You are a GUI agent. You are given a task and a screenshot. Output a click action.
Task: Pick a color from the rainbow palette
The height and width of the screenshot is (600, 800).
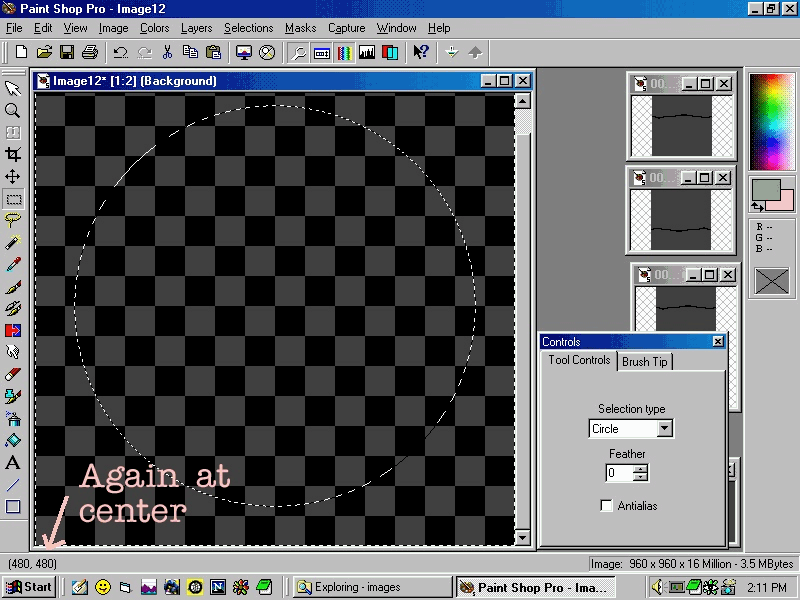click(771, 120)
